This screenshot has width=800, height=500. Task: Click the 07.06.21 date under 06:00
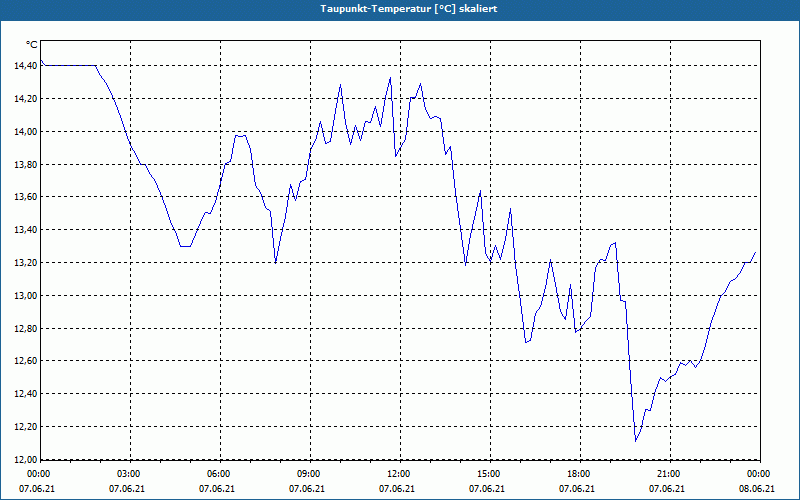(217, 489)
